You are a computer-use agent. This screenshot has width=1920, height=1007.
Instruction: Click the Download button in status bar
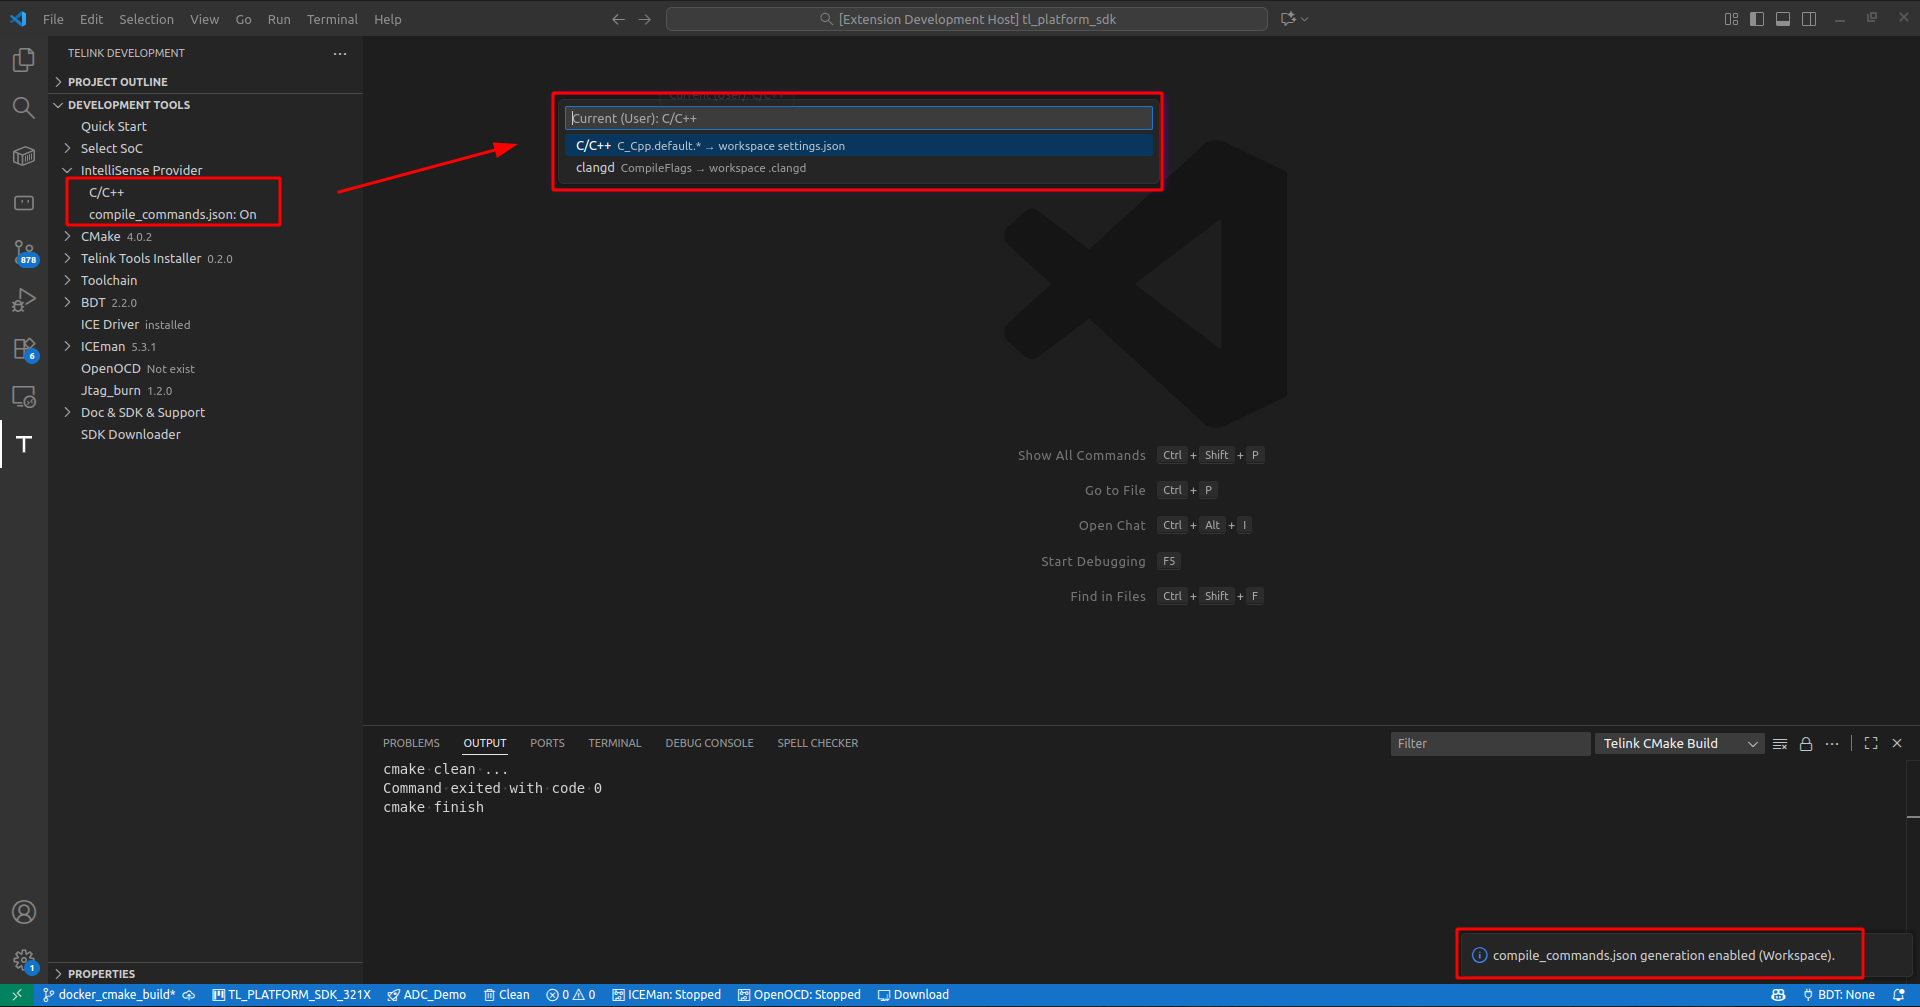point(913,995)
